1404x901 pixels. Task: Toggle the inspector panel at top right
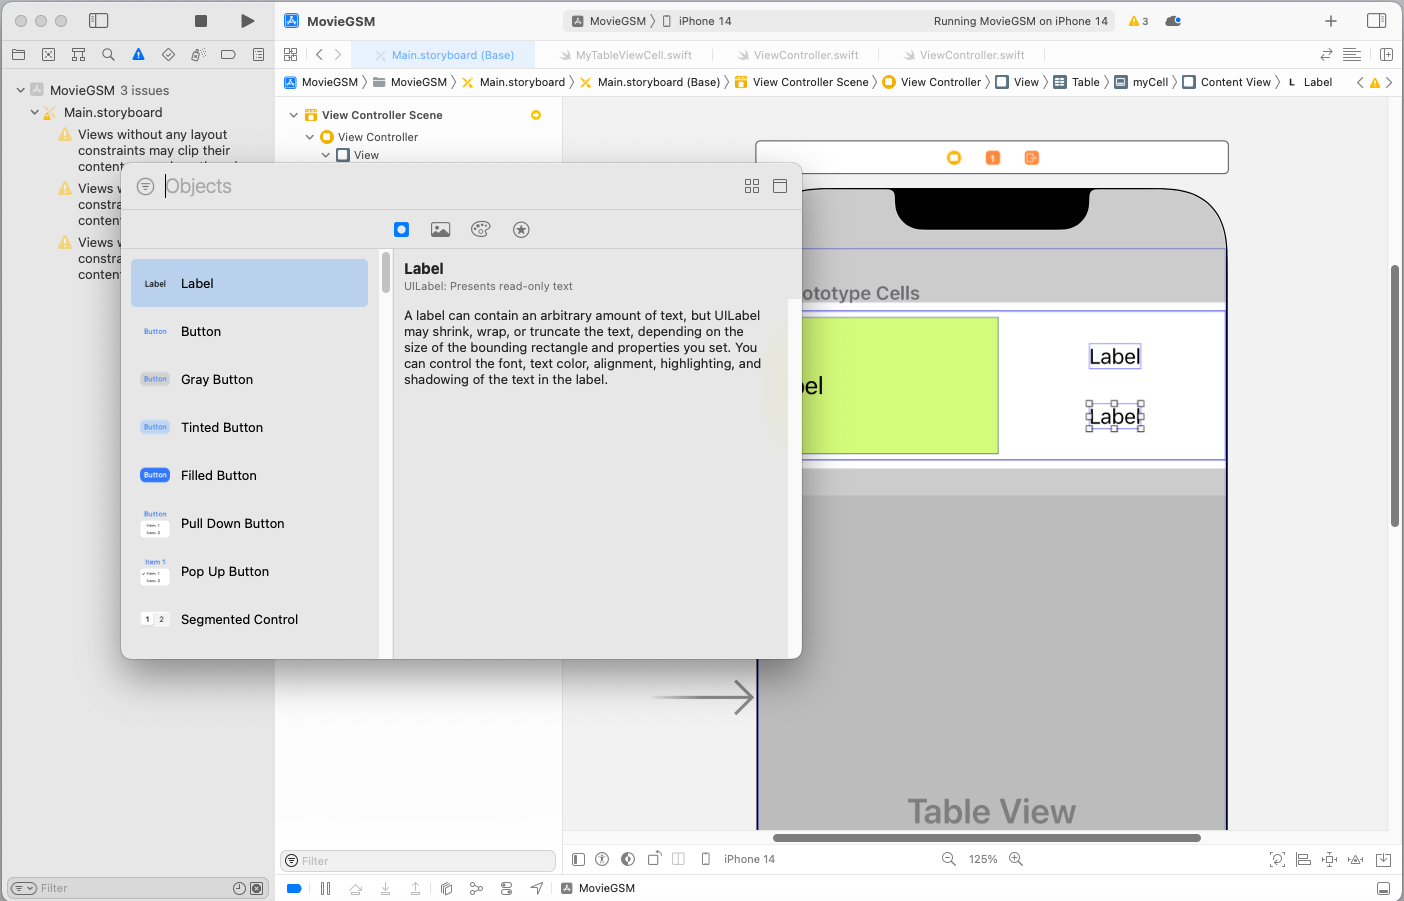pyautogui.click(x=1377, y=21)
